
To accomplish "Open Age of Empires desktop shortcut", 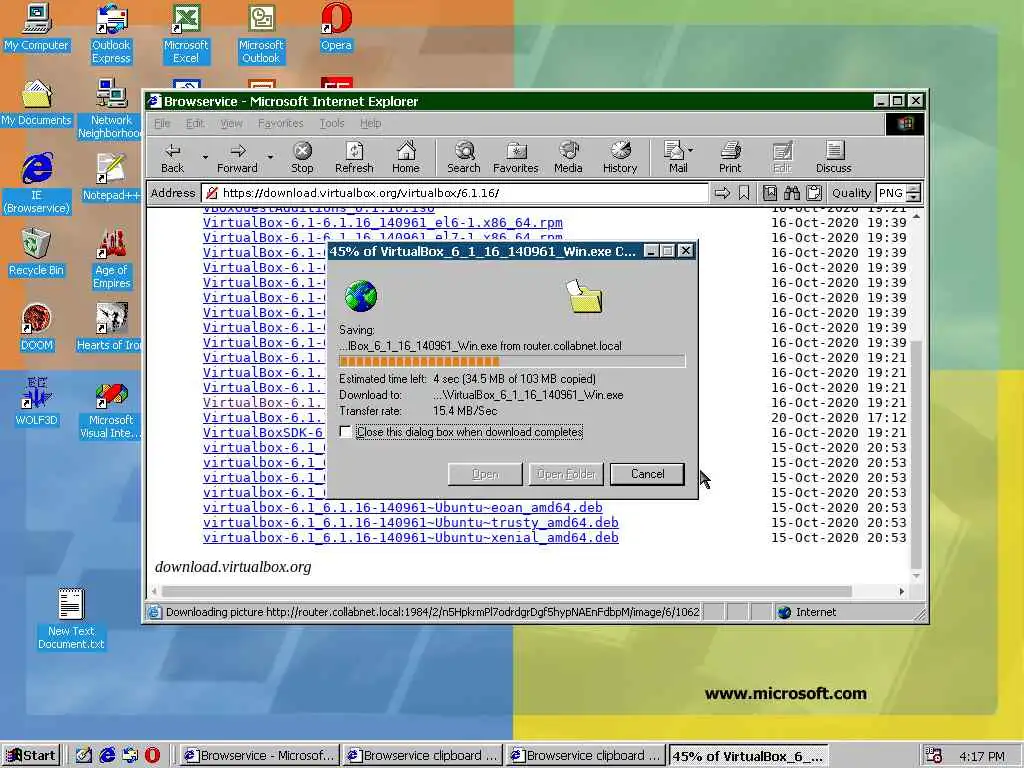I will click(111, 259).
